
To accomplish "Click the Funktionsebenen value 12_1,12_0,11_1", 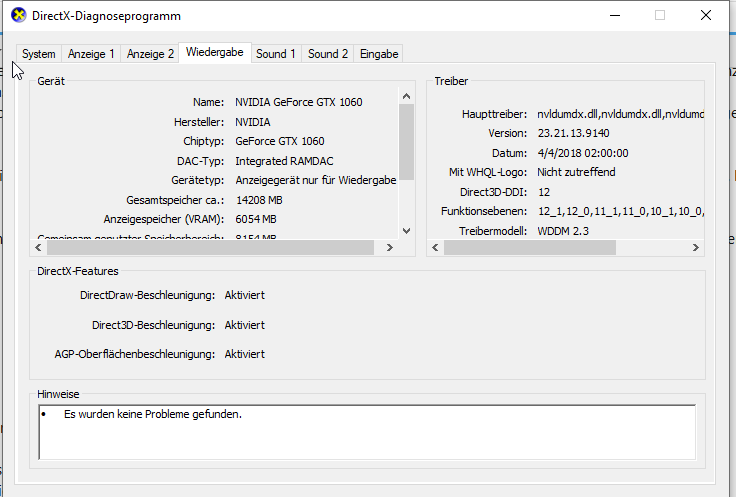I will coord(621,211).
